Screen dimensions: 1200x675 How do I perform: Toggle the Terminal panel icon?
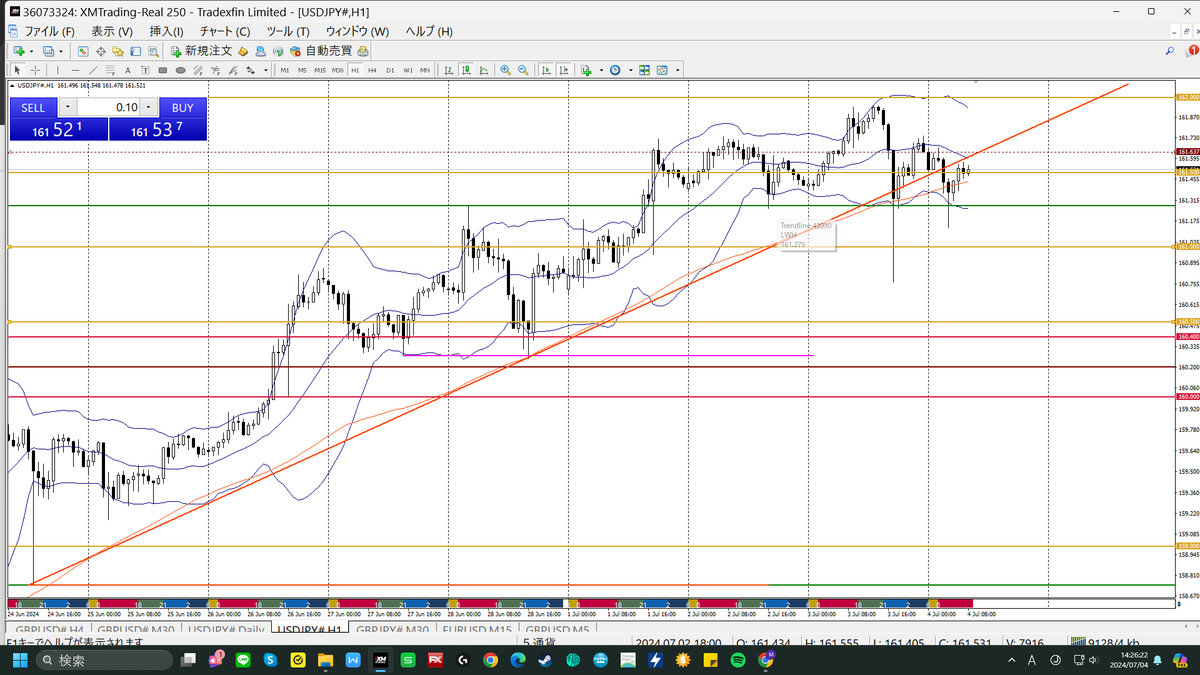tap(135, 51)
